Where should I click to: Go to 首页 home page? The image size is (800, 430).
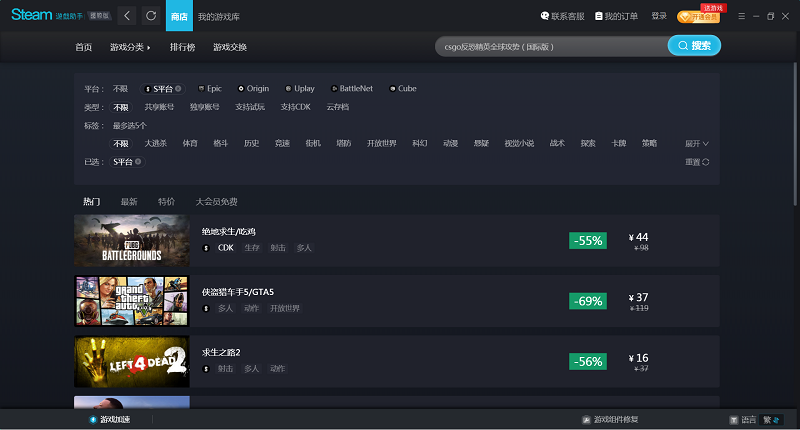tap(84, 47)
